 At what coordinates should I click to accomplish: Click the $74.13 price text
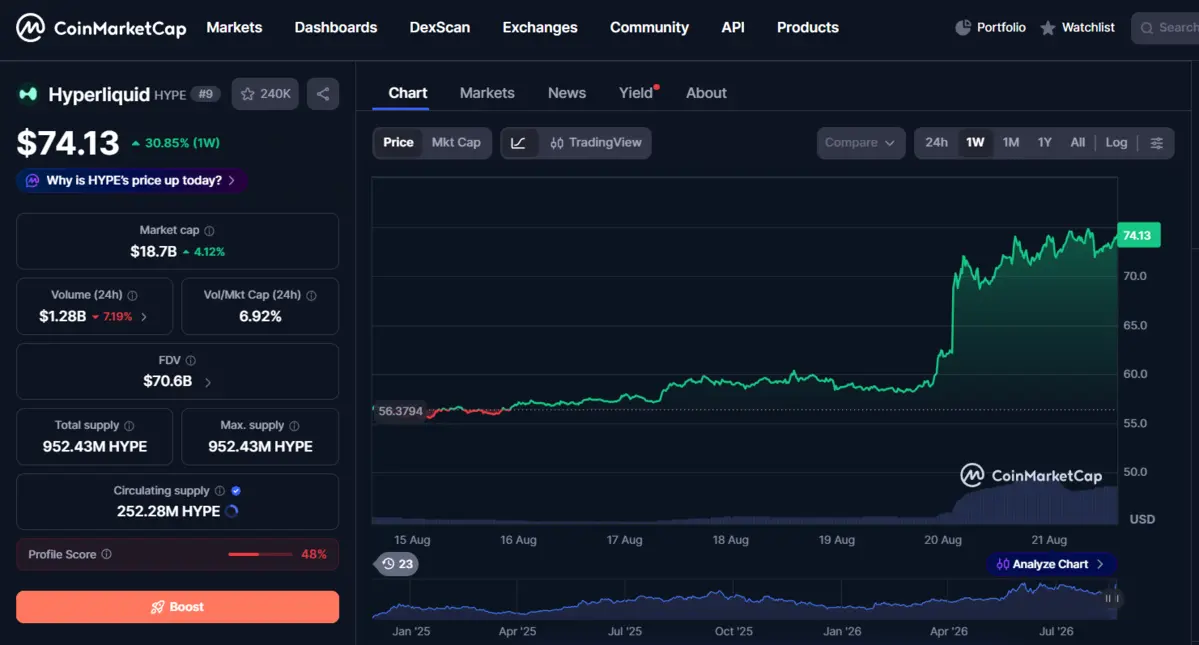(x=68, y=143)
